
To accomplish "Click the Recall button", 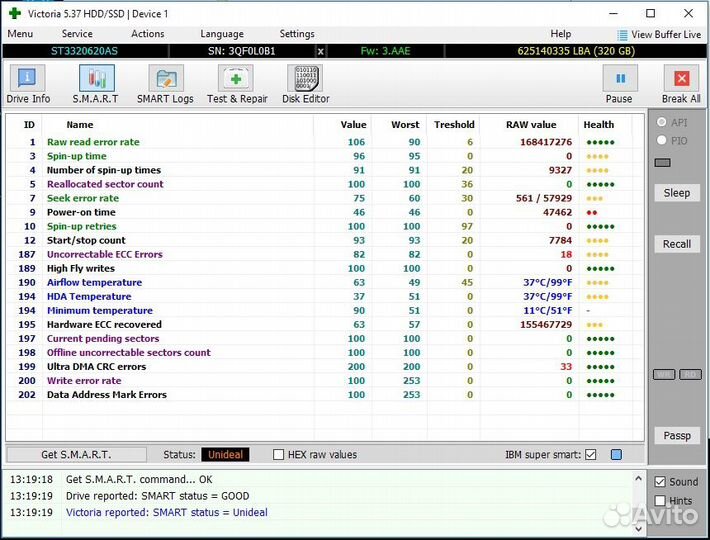I will pos(677,244).
